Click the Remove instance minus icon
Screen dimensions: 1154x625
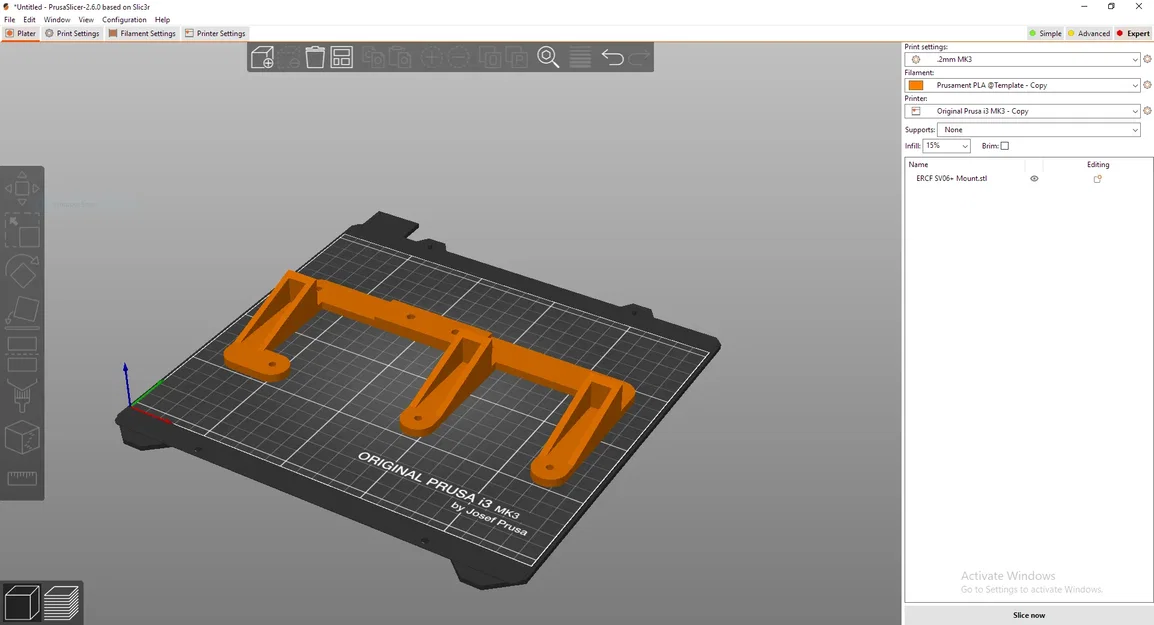(x=459, y=57)
